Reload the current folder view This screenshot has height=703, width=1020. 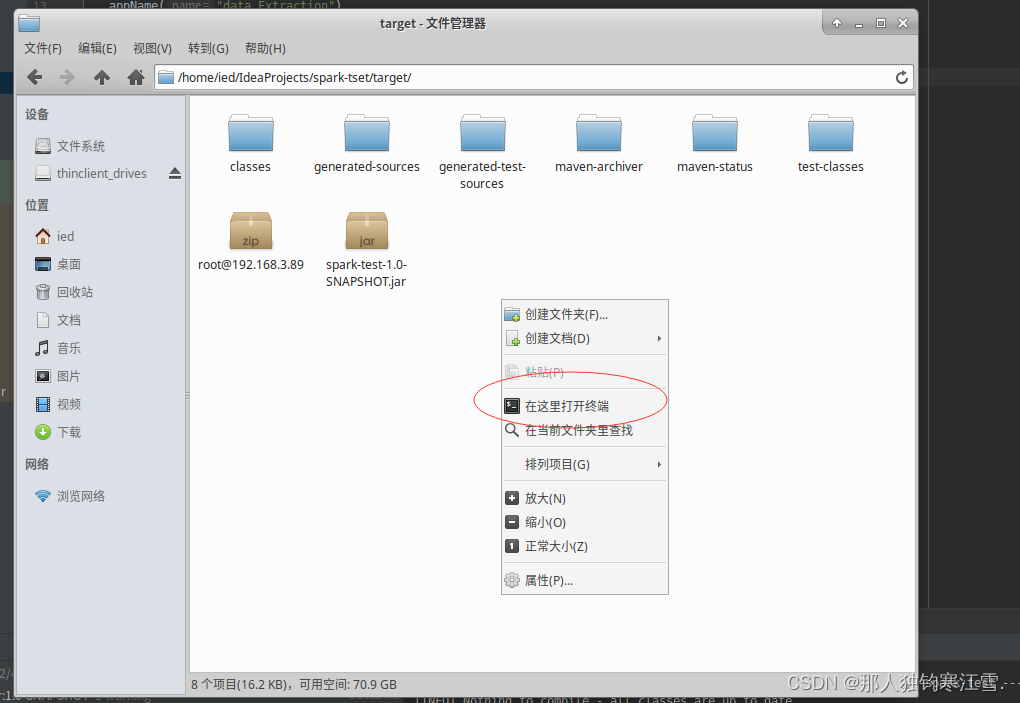point(902,77)
